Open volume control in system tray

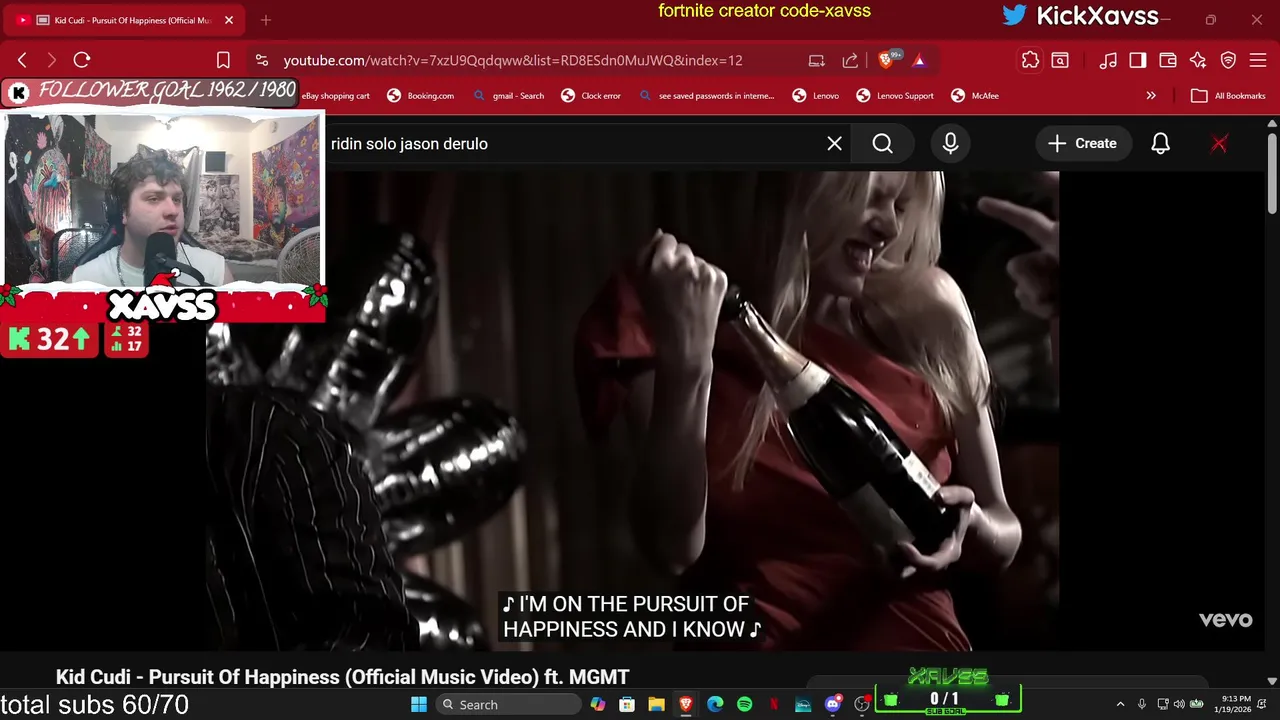click(x=1179, y=705)
